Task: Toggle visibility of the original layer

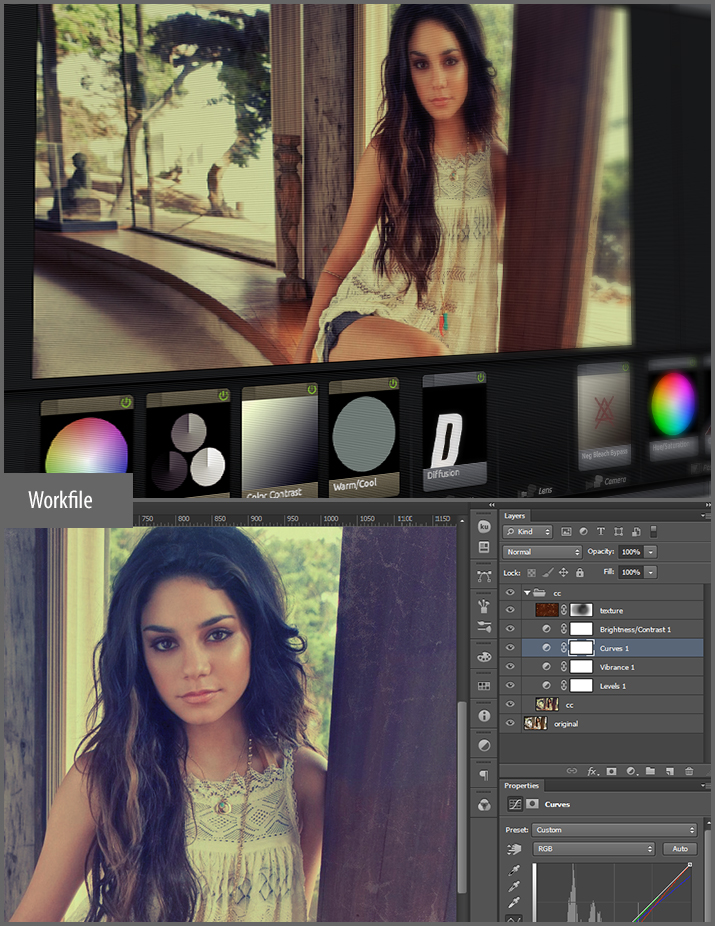Action: coord(511,723)
